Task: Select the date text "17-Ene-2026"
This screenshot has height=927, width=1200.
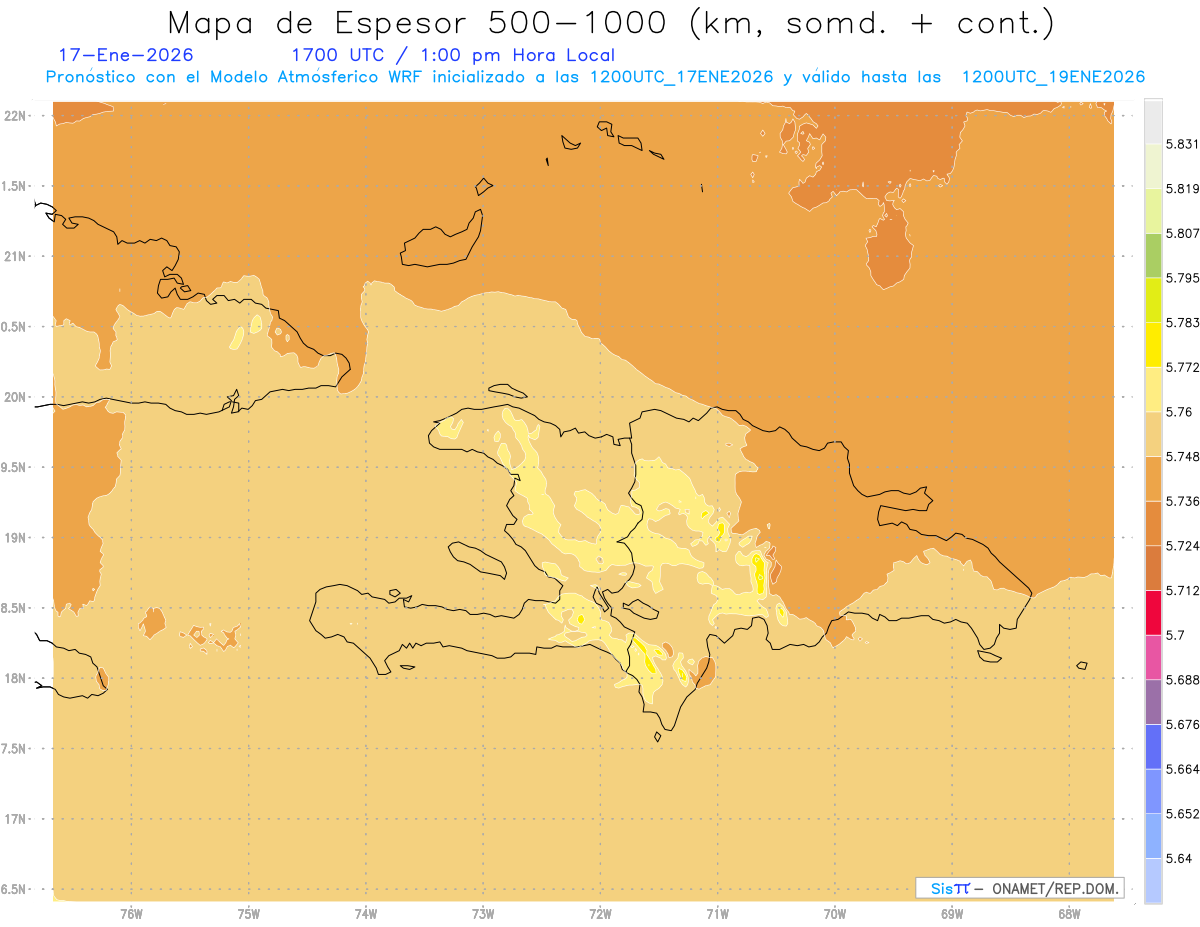Action: pos(126,55)
